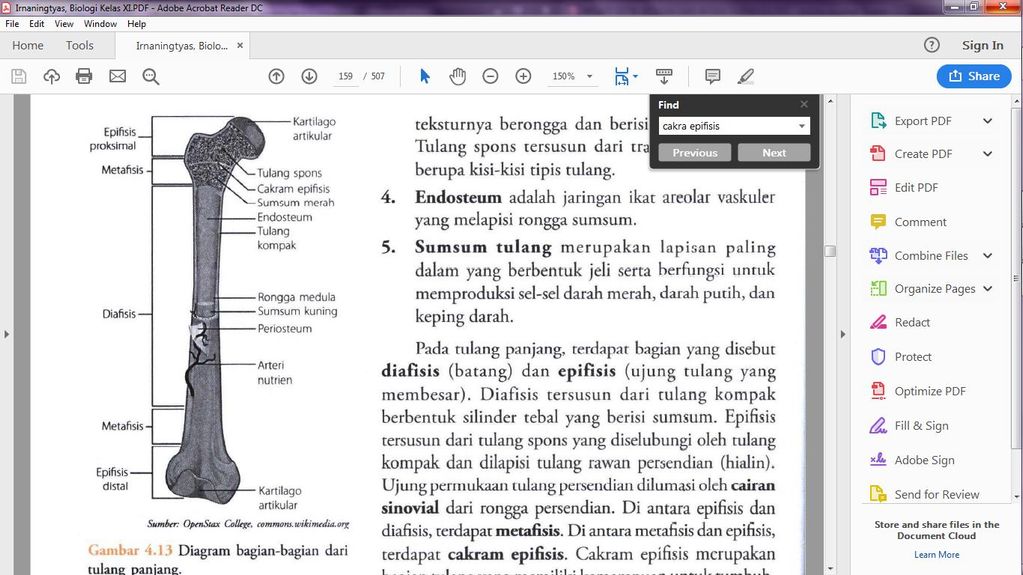This screenshot has width=1023, height=575.
Task: Expand the Find search box dropdown
Action: pos(802,126)
